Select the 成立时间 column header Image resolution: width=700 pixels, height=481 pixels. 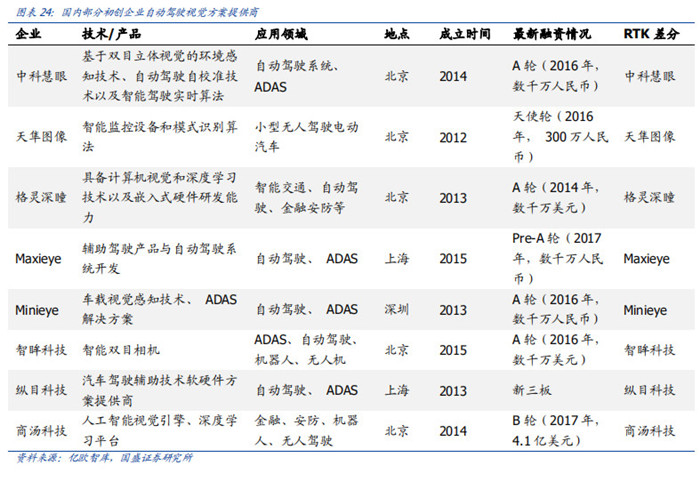tap(465, 34)
